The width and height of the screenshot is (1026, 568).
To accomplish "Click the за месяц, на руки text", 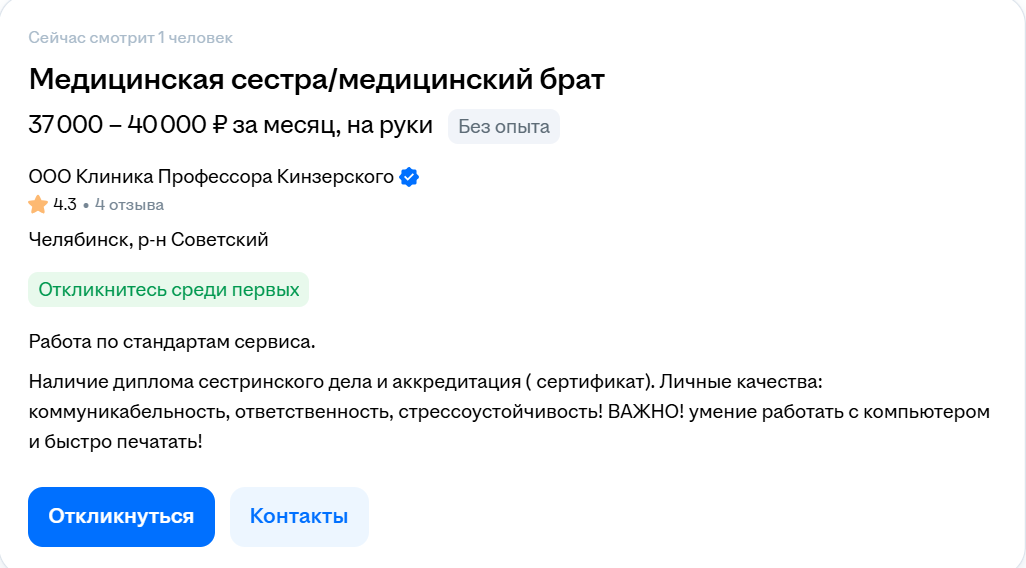I will point(333,126).
